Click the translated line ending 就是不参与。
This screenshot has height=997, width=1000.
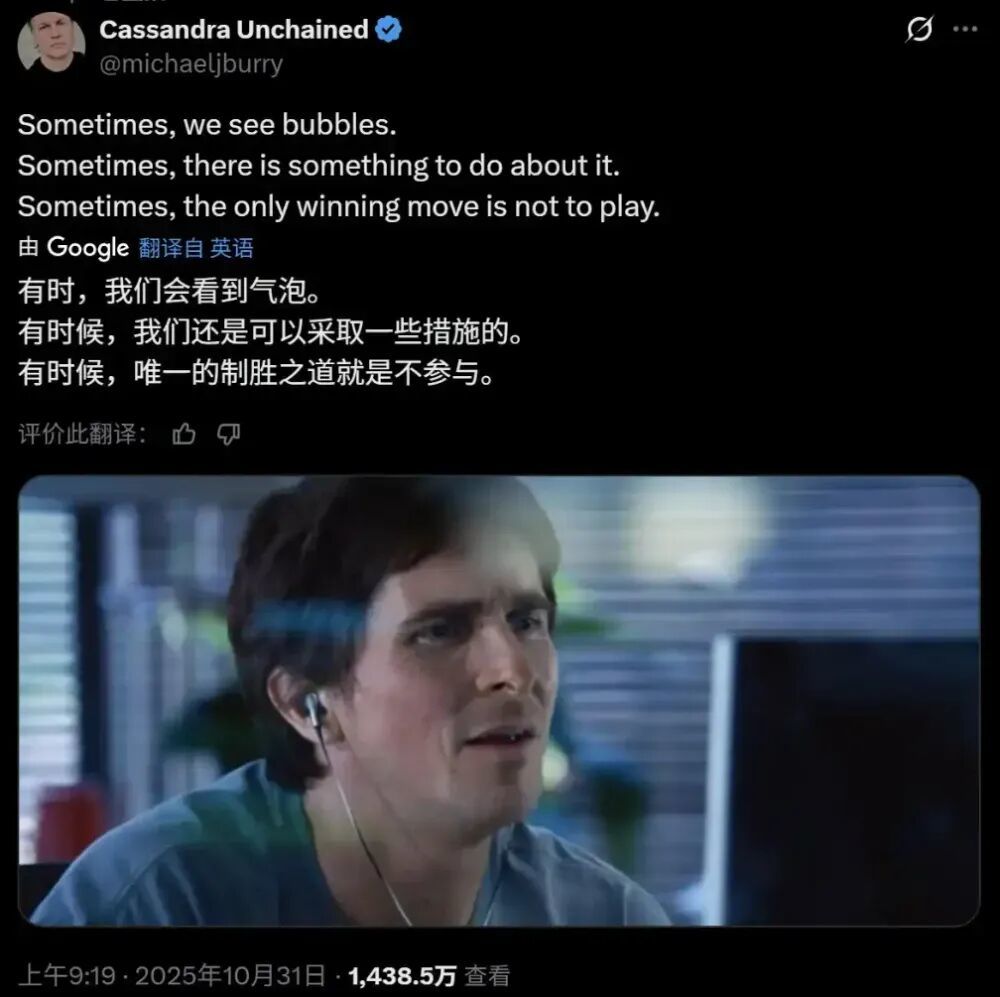tap(256, 373)
